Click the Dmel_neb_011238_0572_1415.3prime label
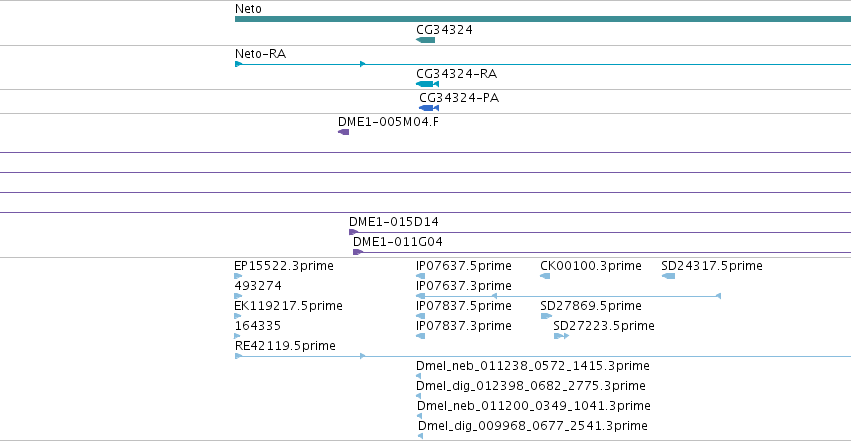This screenshot has width=851, height=441. tap(532, 366)
